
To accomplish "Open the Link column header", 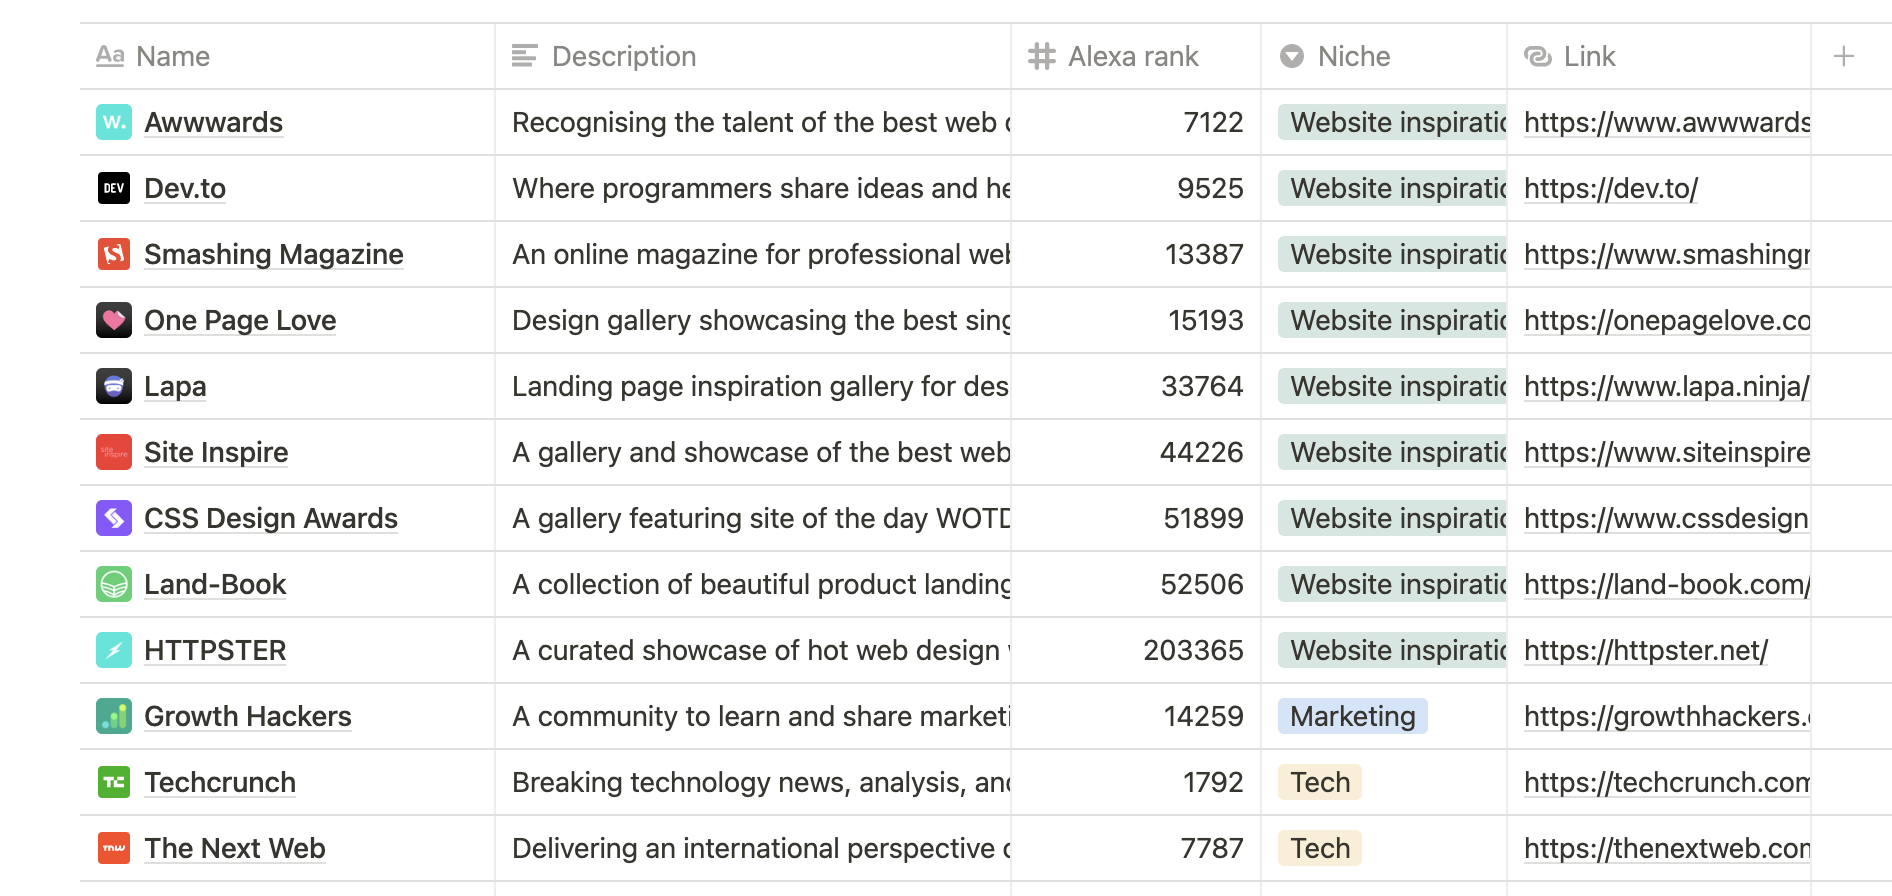I will click(1659, 56).
